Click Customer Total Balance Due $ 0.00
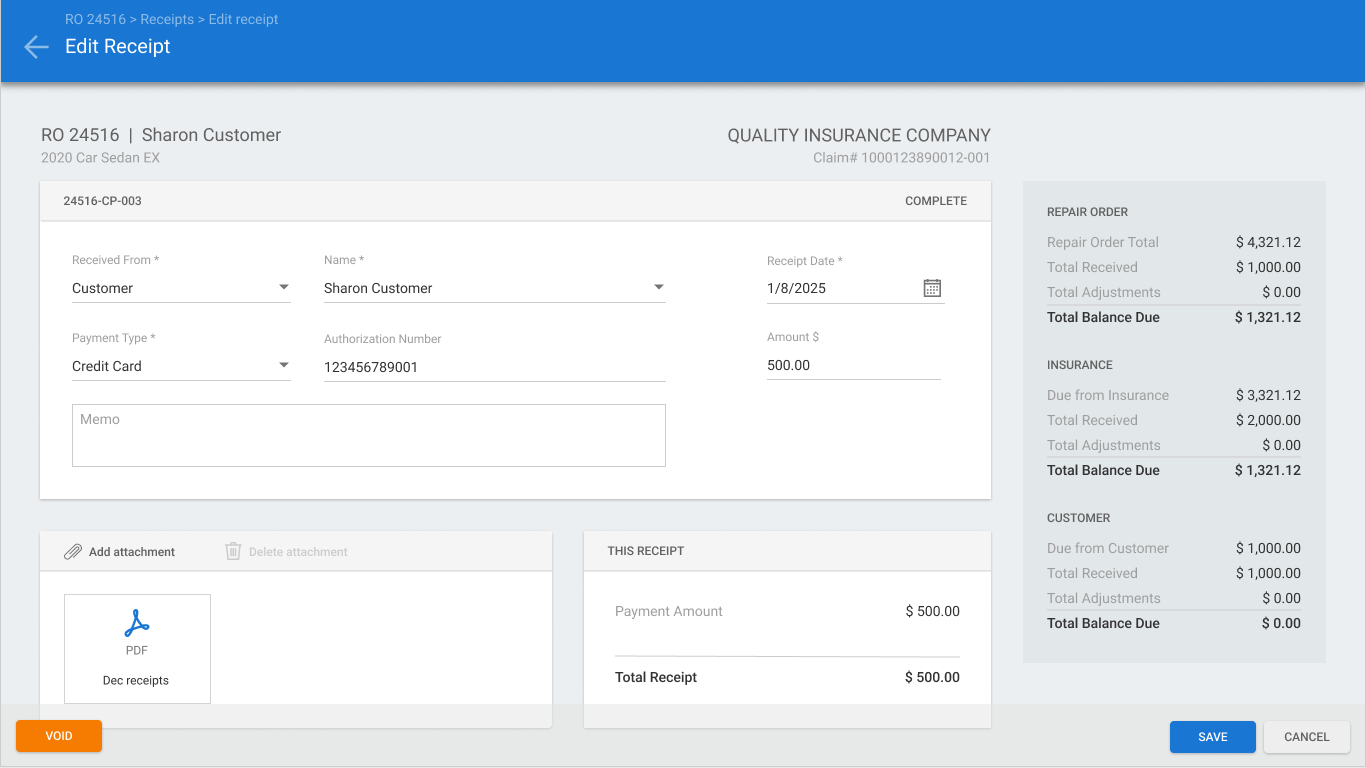Viewport: 1366px width, 768px height. pos(1174,623)
